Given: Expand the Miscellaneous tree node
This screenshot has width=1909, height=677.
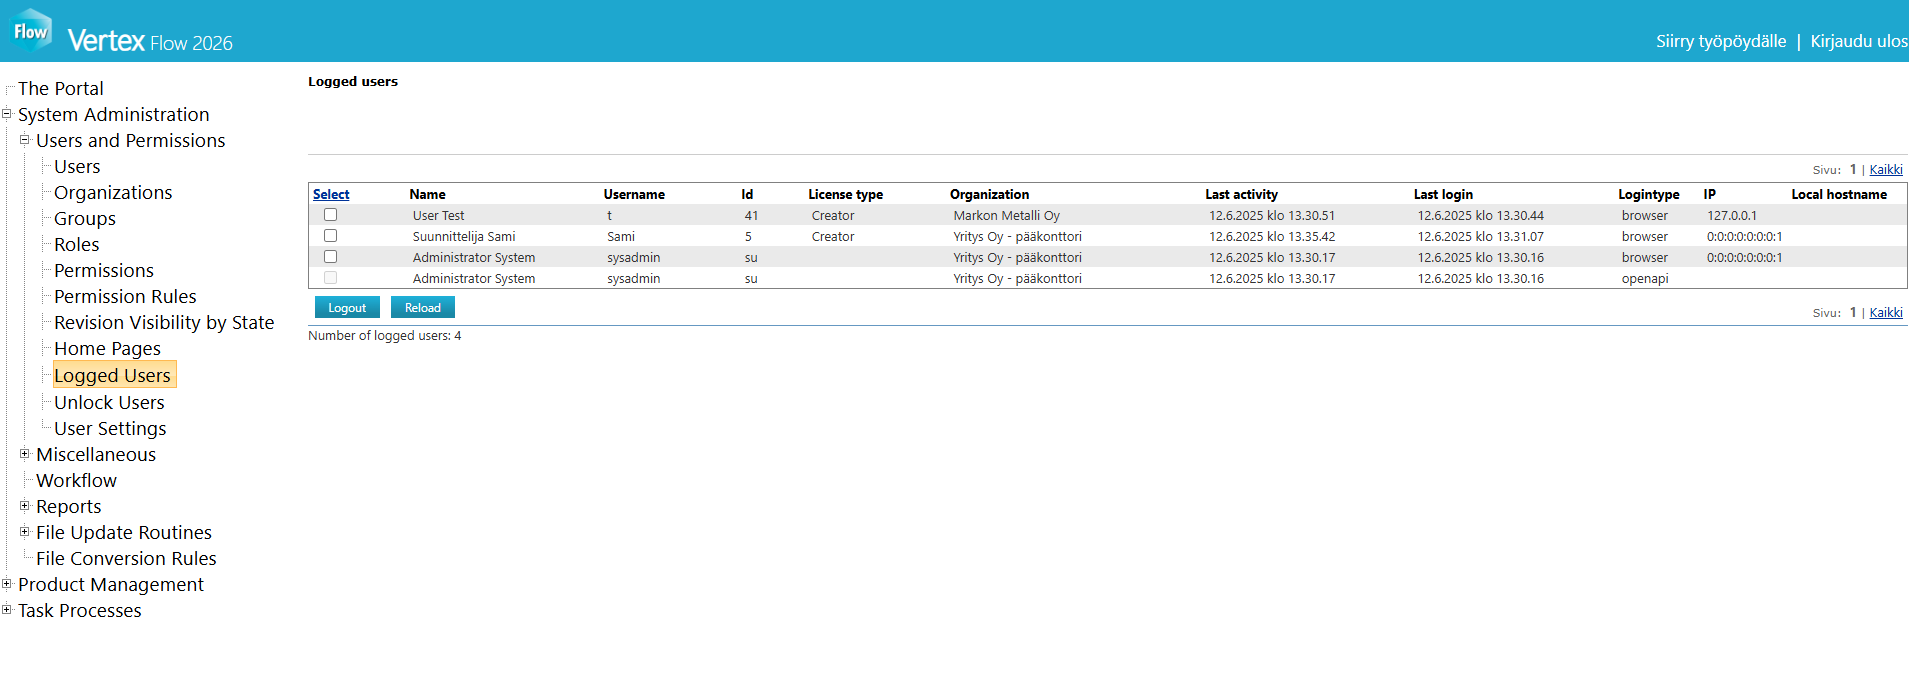Looking at the screenshot, I should coord(25,454).
